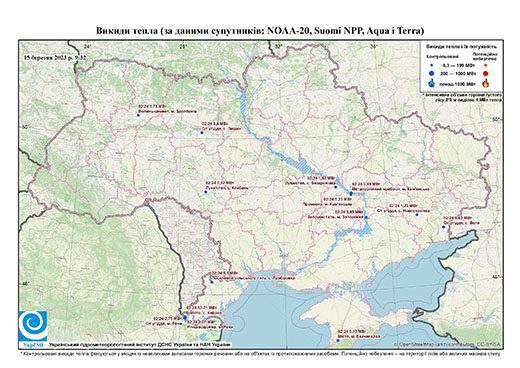Select the blue marker under the Новоукраїнка label
The width and height of the screenshot is (520, 368).
(417, 215)
